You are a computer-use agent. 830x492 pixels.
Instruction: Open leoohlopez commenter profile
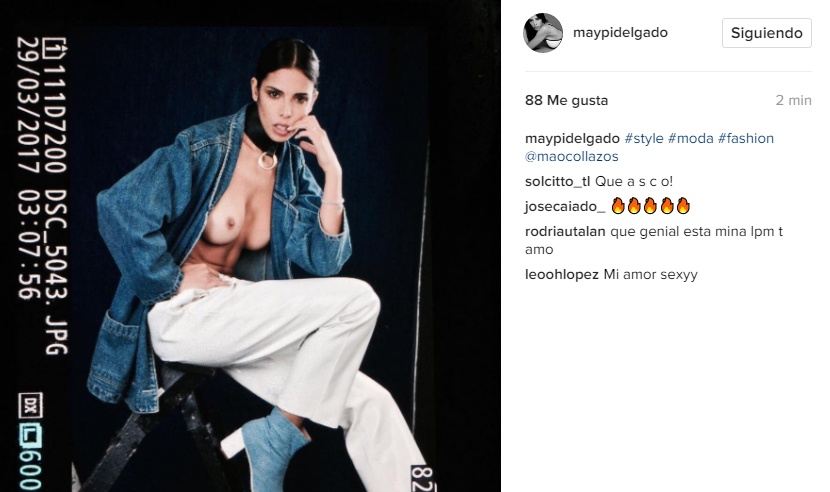[562, 274]
